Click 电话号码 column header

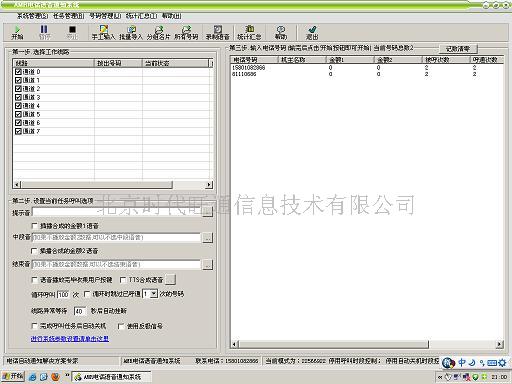click(x=254, y=60)
